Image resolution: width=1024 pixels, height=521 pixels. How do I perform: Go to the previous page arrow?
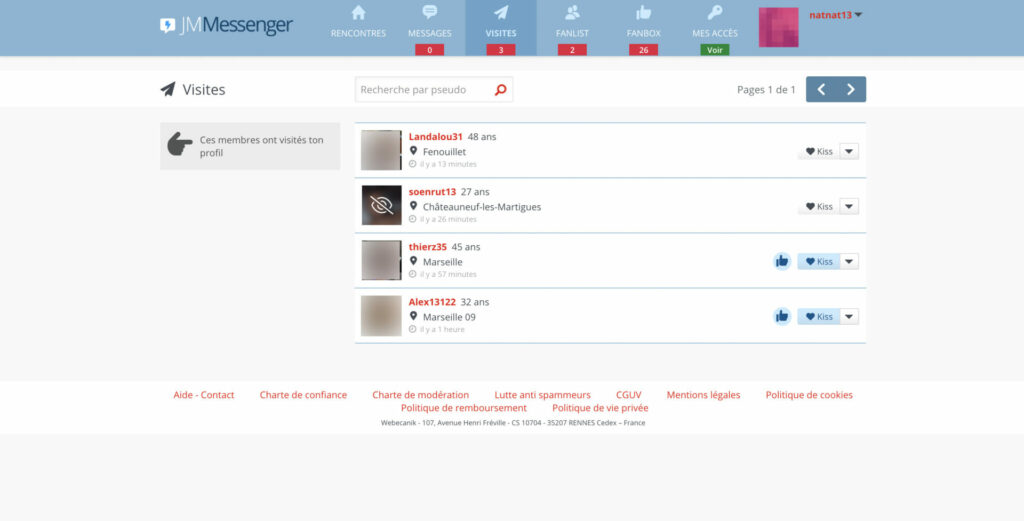coord(821,89)
